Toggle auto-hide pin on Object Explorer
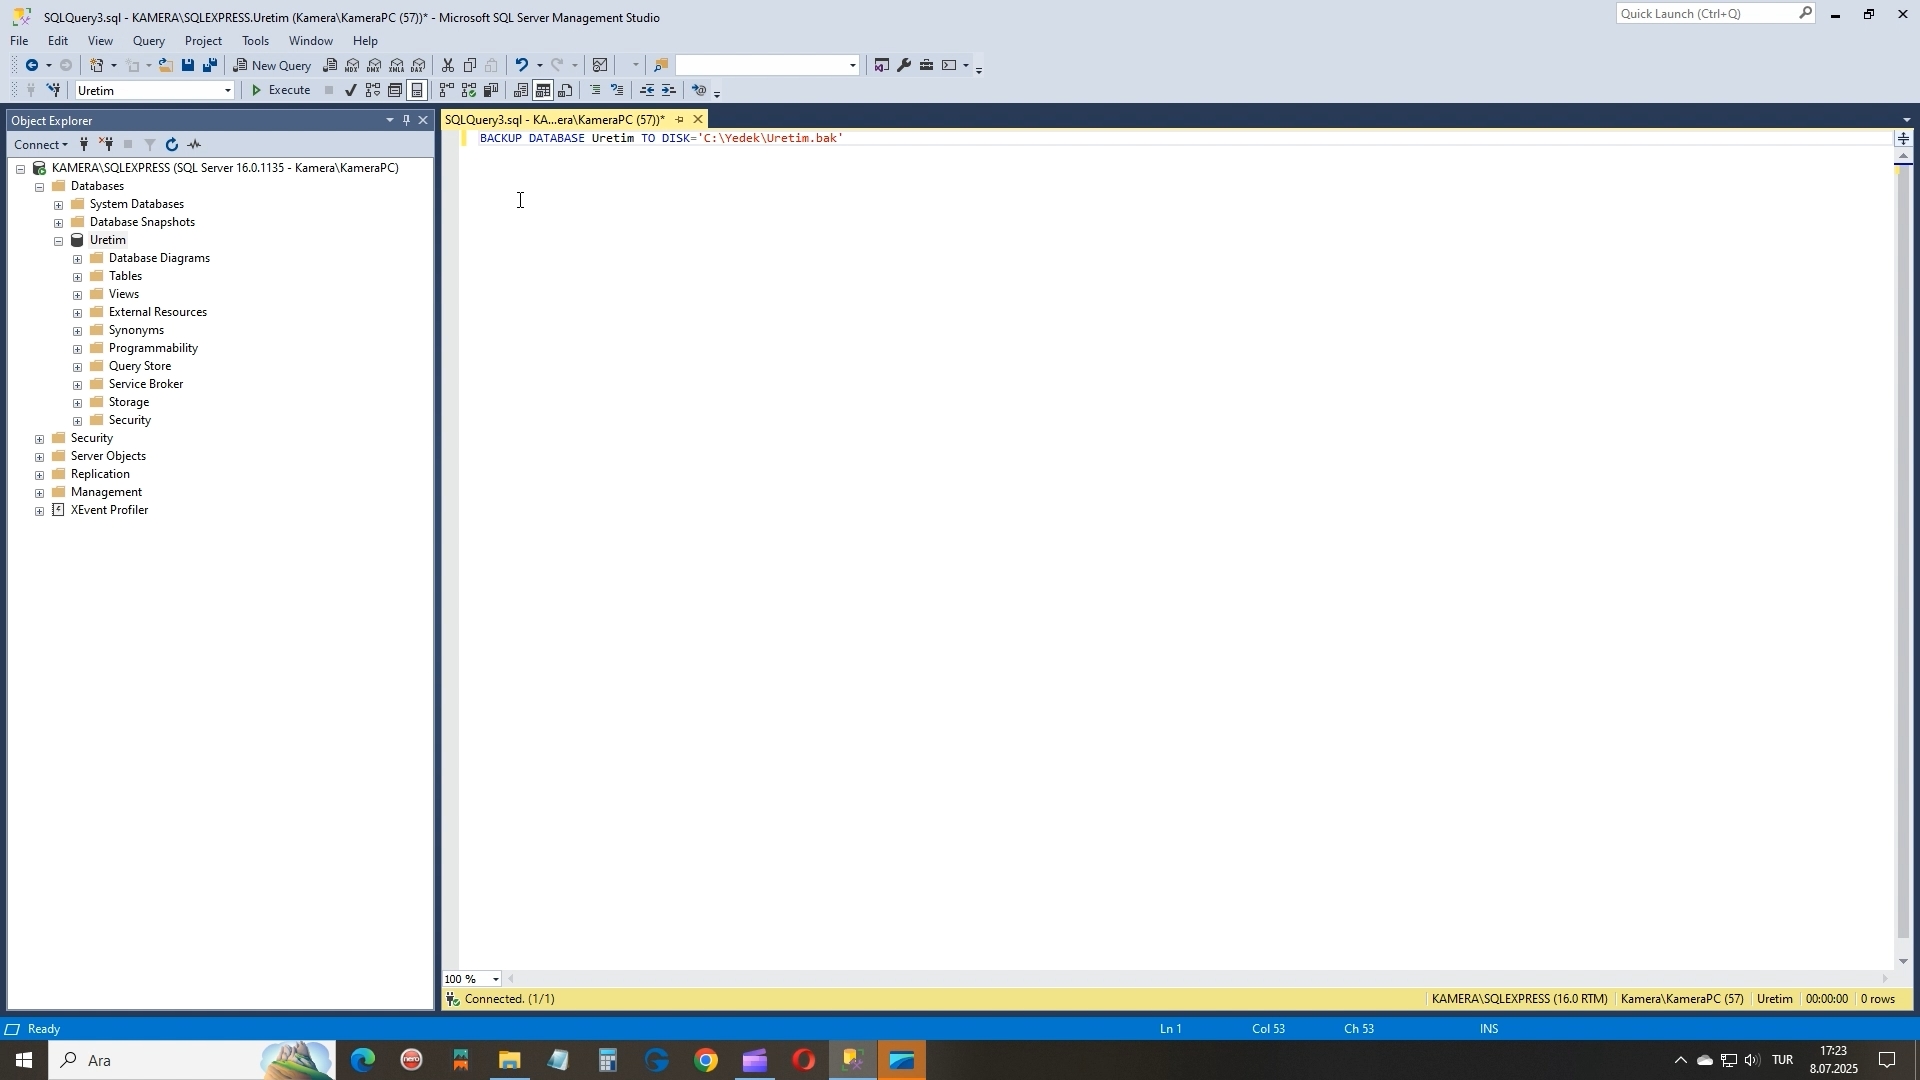The width and height of the screenshot is (1920, 1080). (406, 120)
